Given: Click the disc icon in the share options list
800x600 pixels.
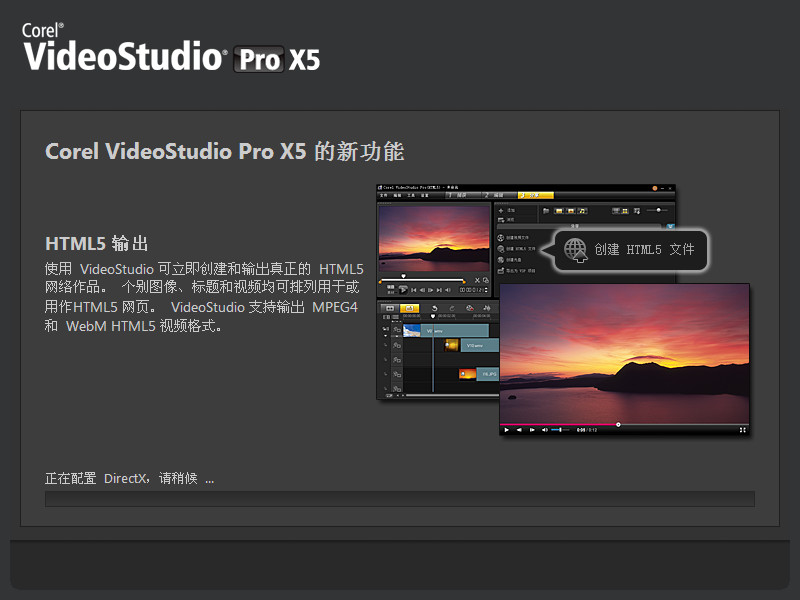Looking at the screenshot, I should 501,260.
